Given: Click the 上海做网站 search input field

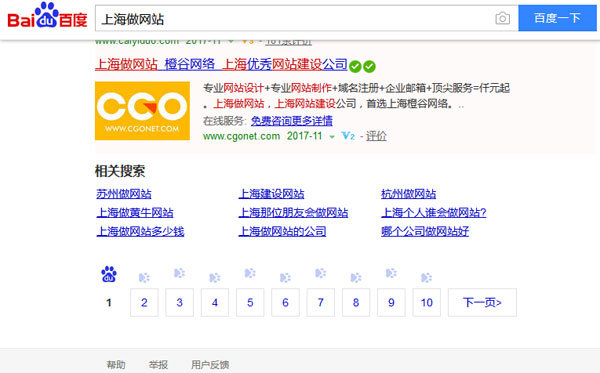Looking at the screenshot, I should [x=295, y=18].
